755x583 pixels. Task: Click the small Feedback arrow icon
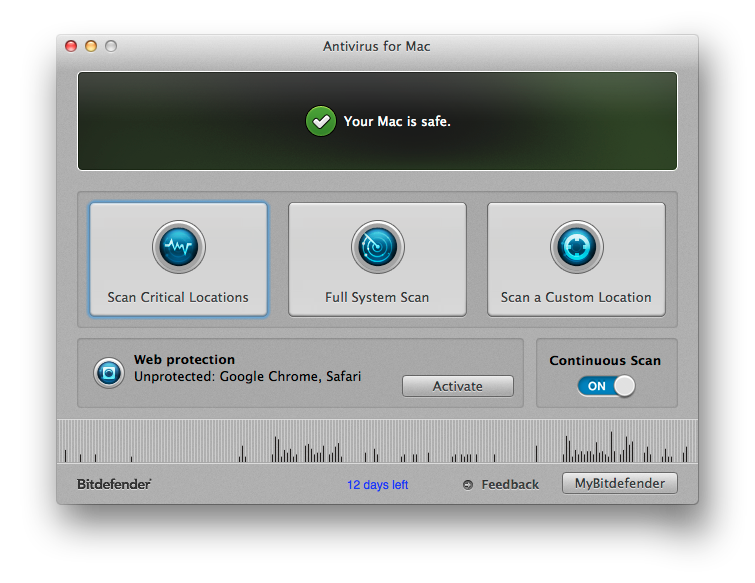pos(468,485)
